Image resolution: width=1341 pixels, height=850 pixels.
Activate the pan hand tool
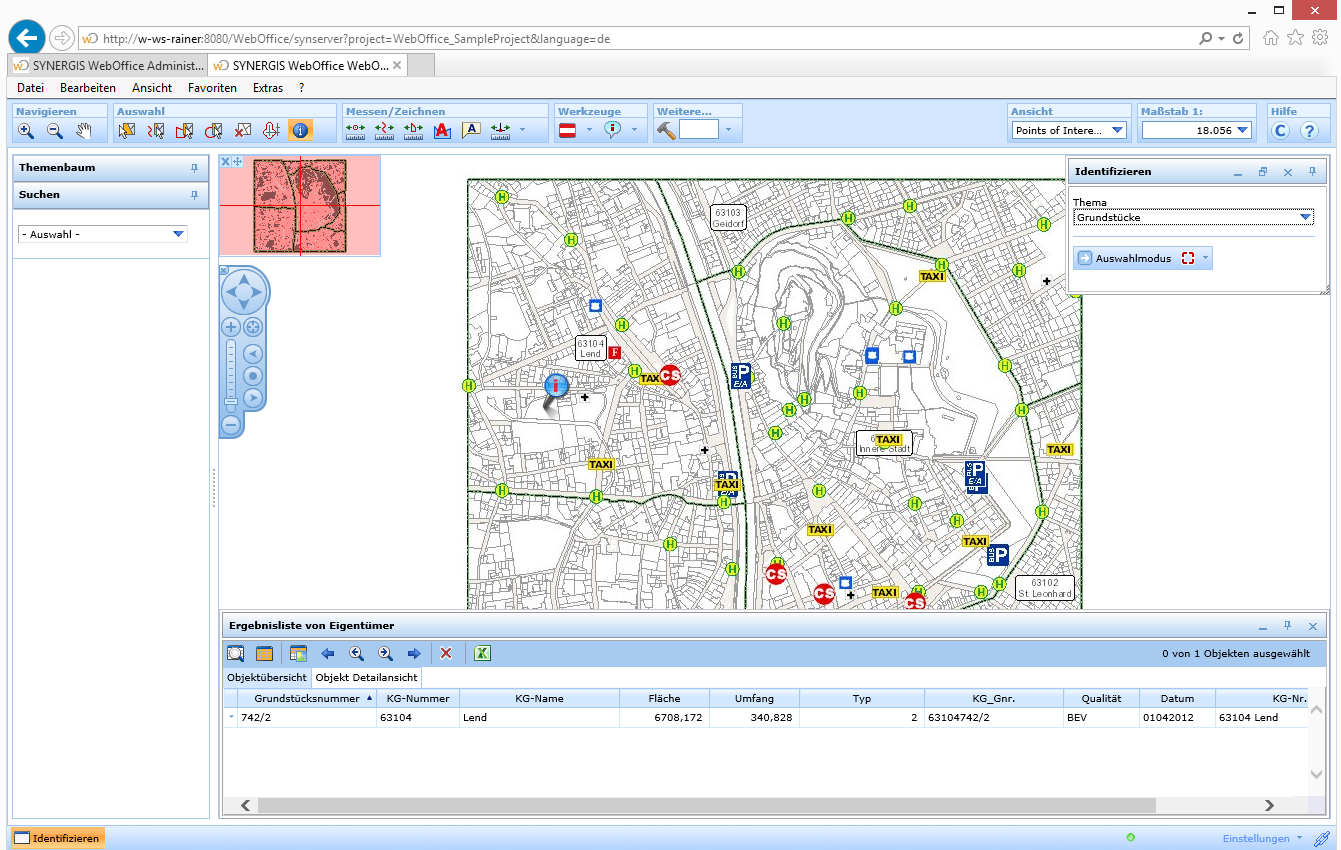84,130
